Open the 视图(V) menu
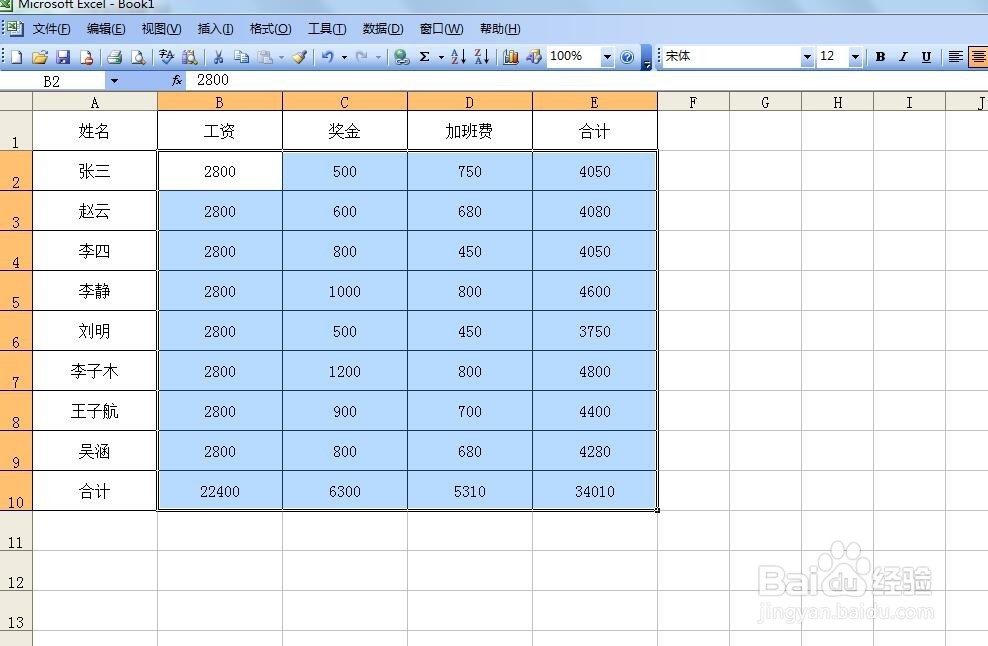Viewport: 988px width, 646px height. pos(161,29)
